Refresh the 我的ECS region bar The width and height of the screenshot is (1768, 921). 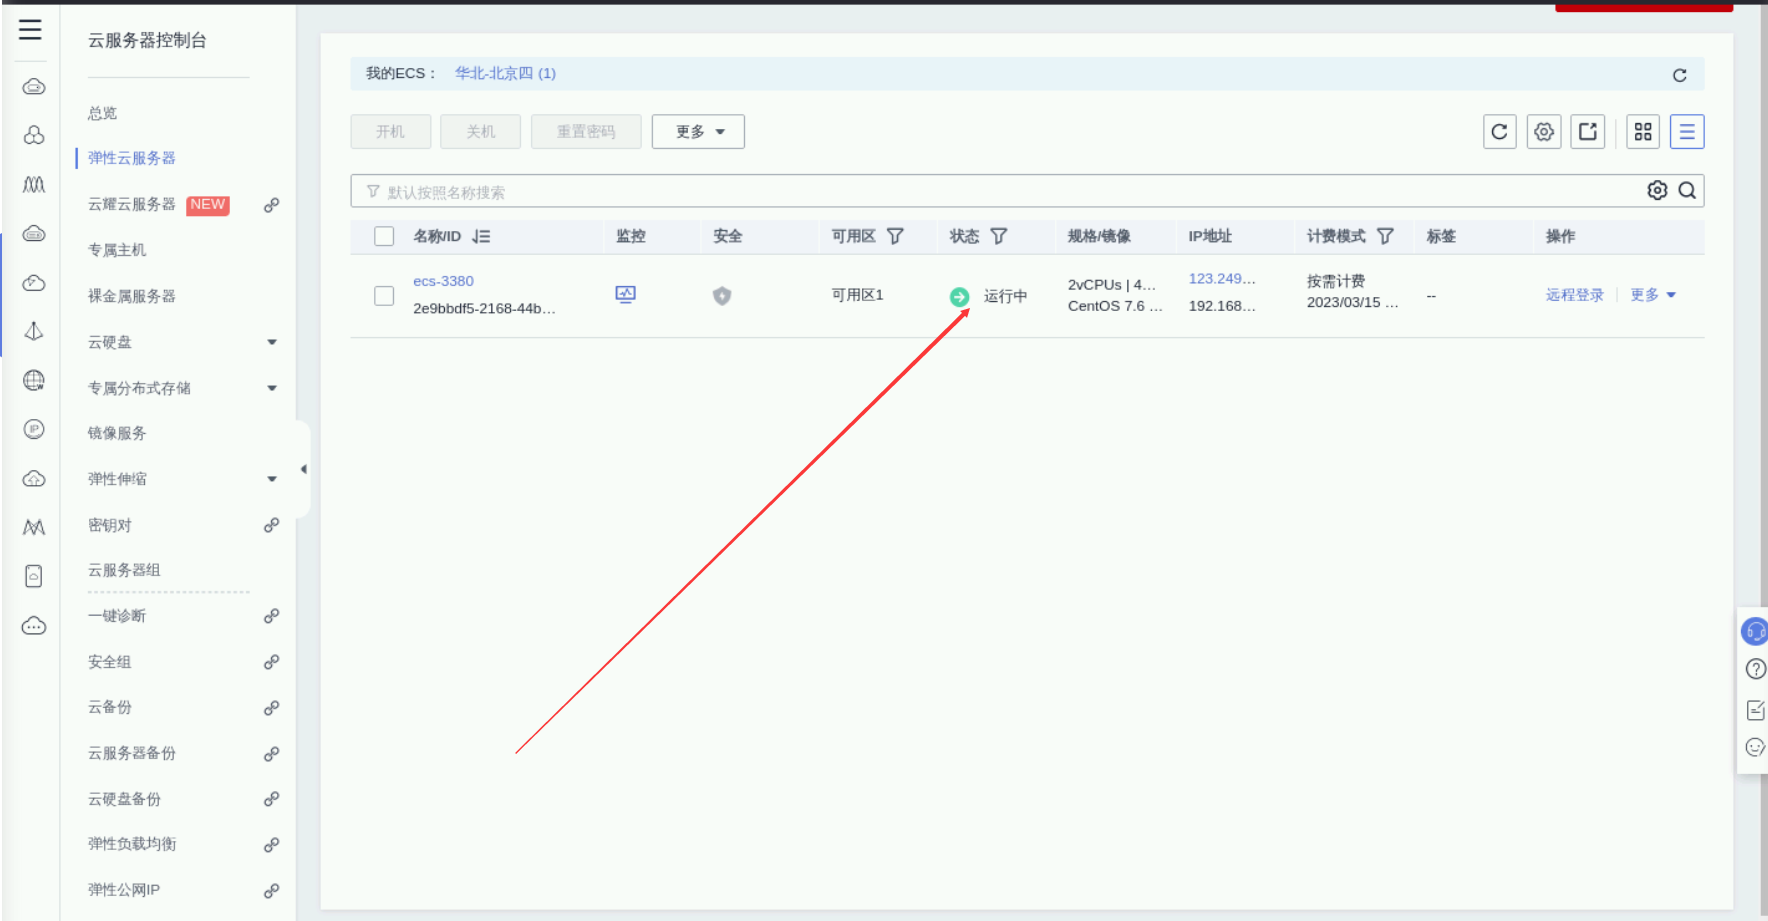coord(1680,75)
